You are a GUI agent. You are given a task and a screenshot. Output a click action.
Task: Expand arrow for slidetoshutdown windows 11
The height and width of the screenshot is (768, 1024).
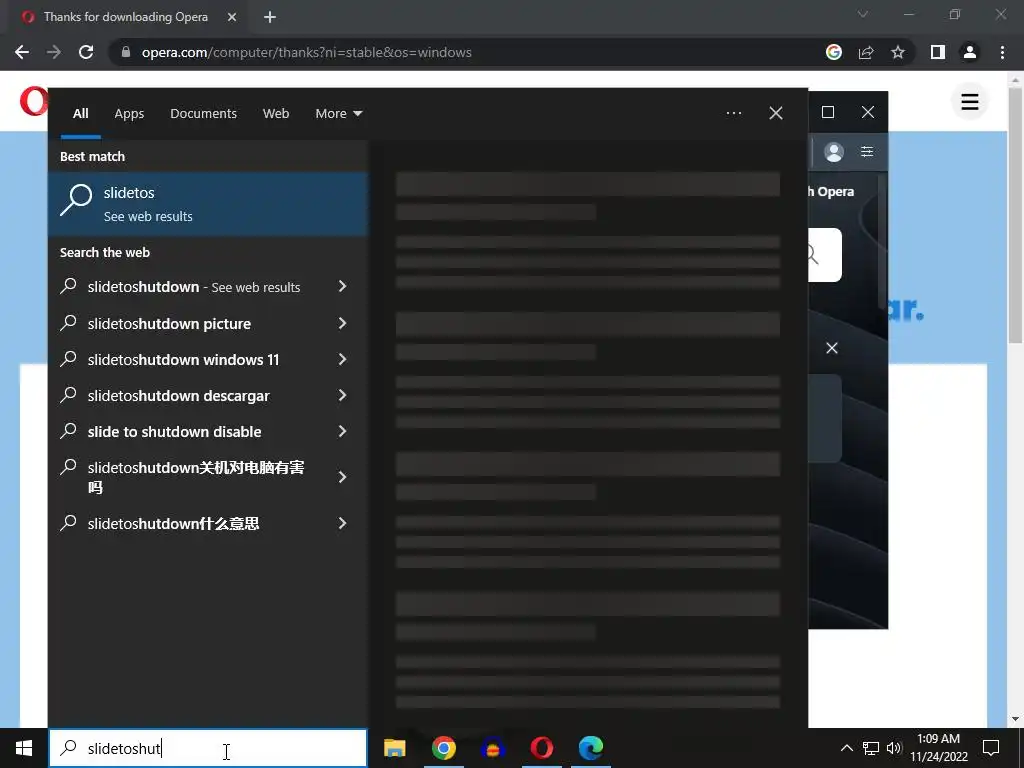coord(342,359)
